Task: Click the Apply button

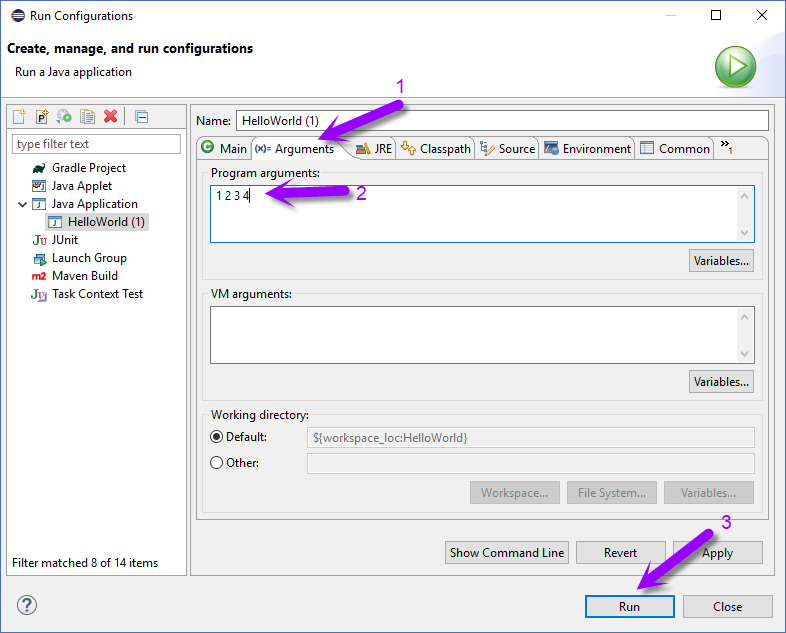Action: (x=718, y=552)
